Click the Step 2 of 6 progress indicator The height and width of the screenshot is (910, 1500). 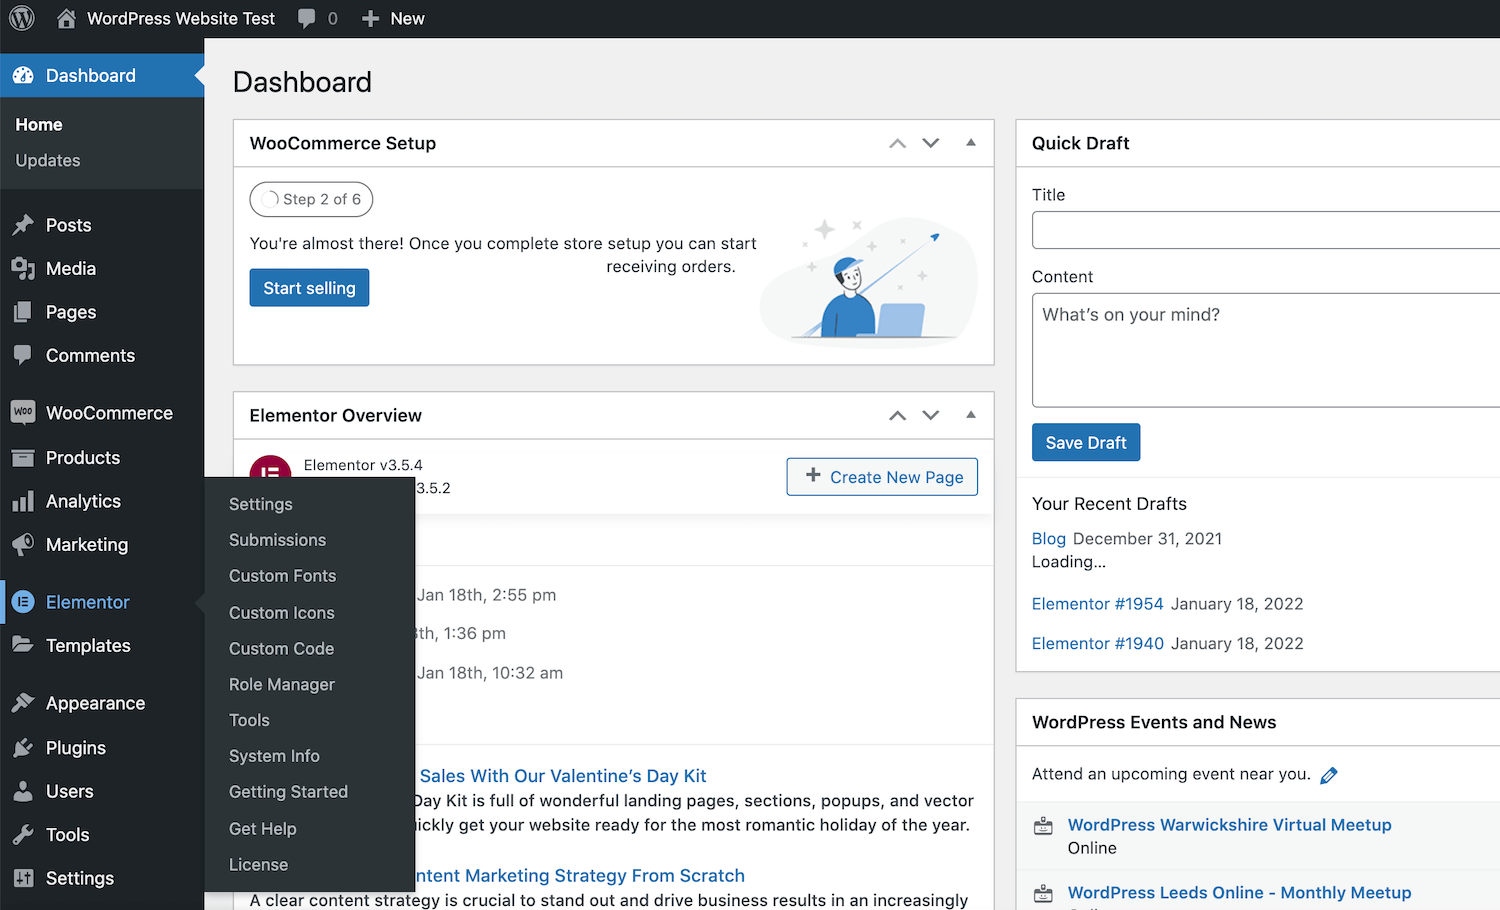(x=311, y=199)
